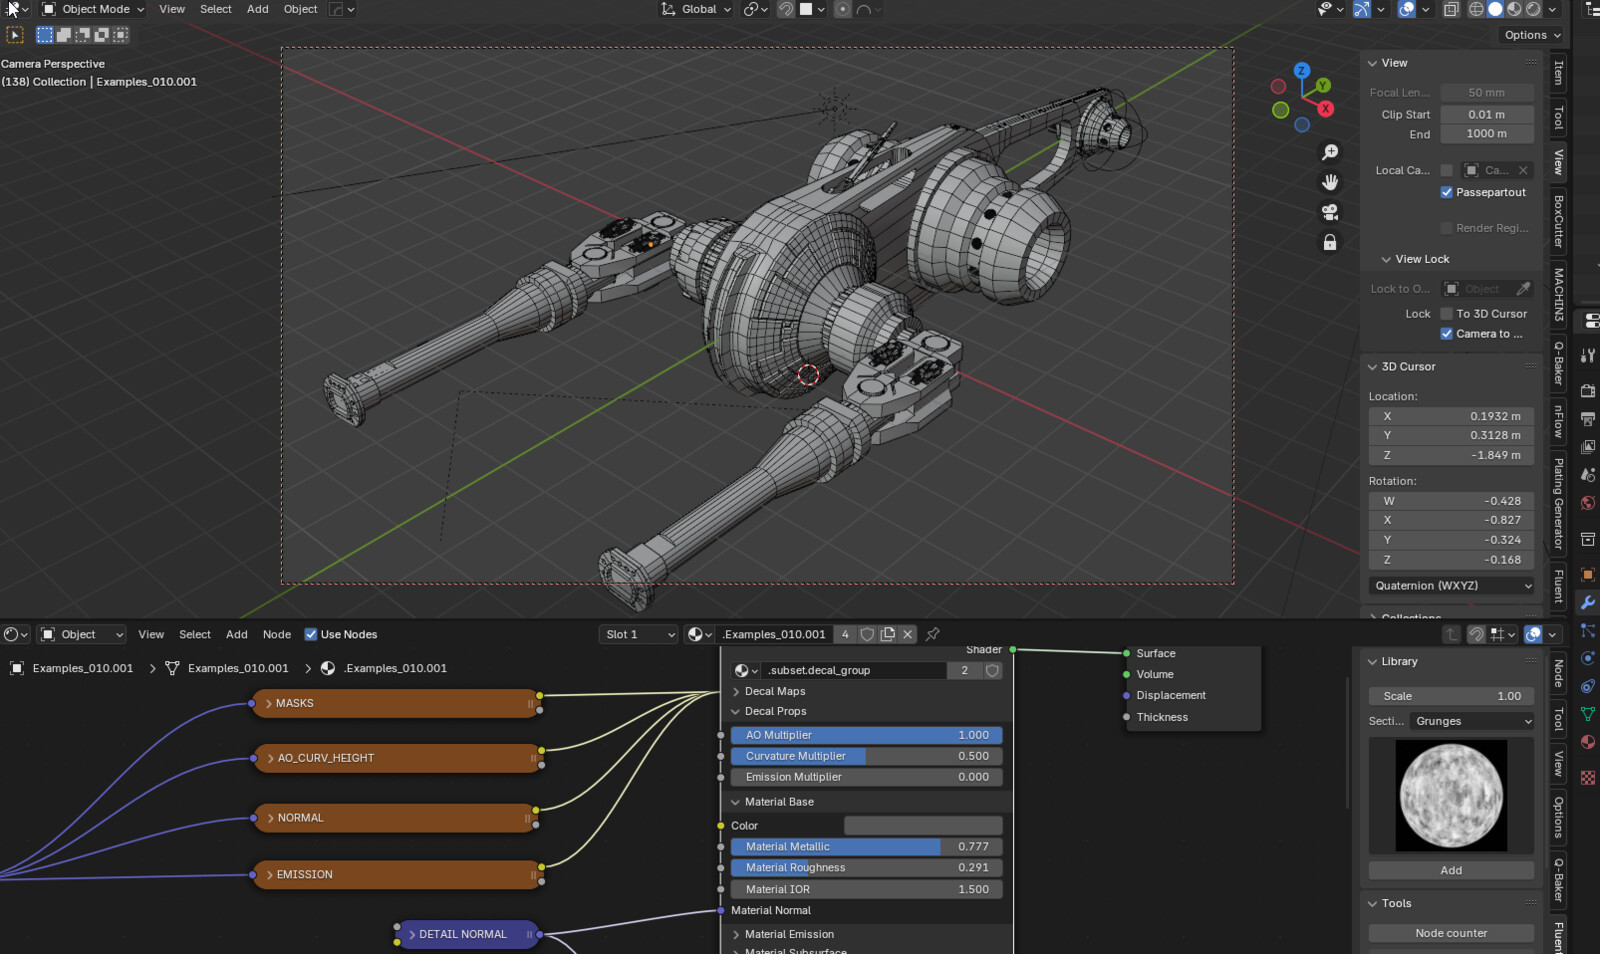This screenshot has width=1600, height=954.
Task: Click the AO_CURV_HEIGHT node frame
Action: (397, 758)
